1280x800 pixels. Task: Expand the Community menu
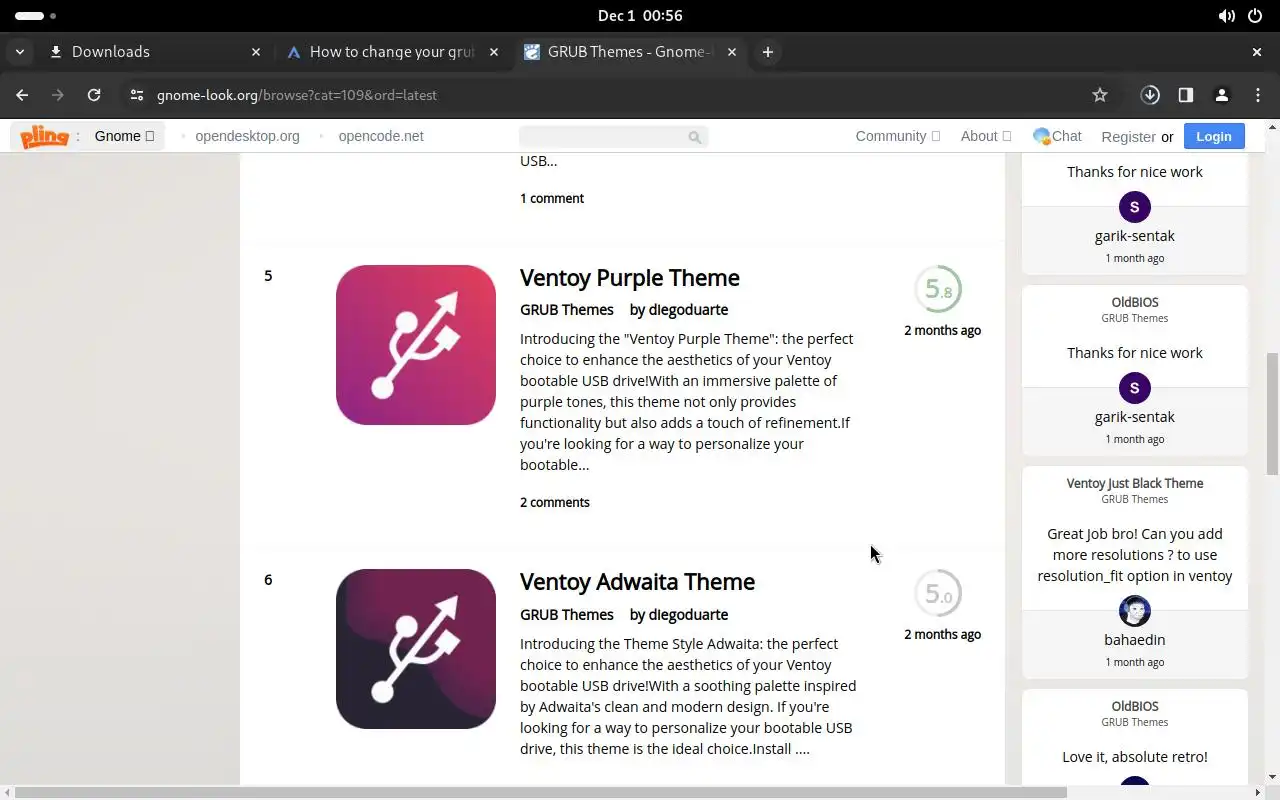(x=897, y=136)
